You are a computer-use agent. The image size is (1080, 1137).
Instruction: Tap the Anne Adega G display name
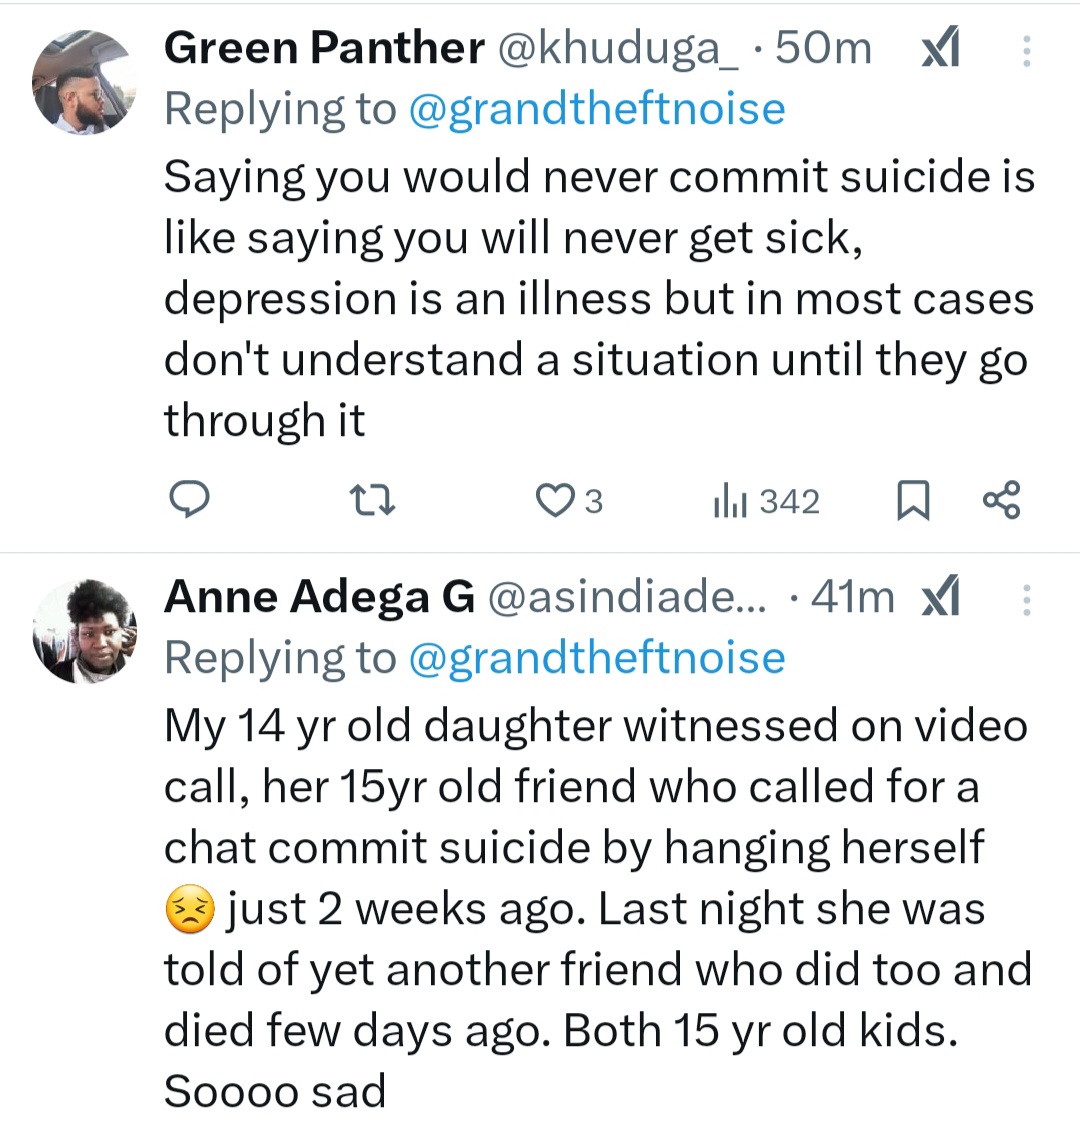point(319,597)
